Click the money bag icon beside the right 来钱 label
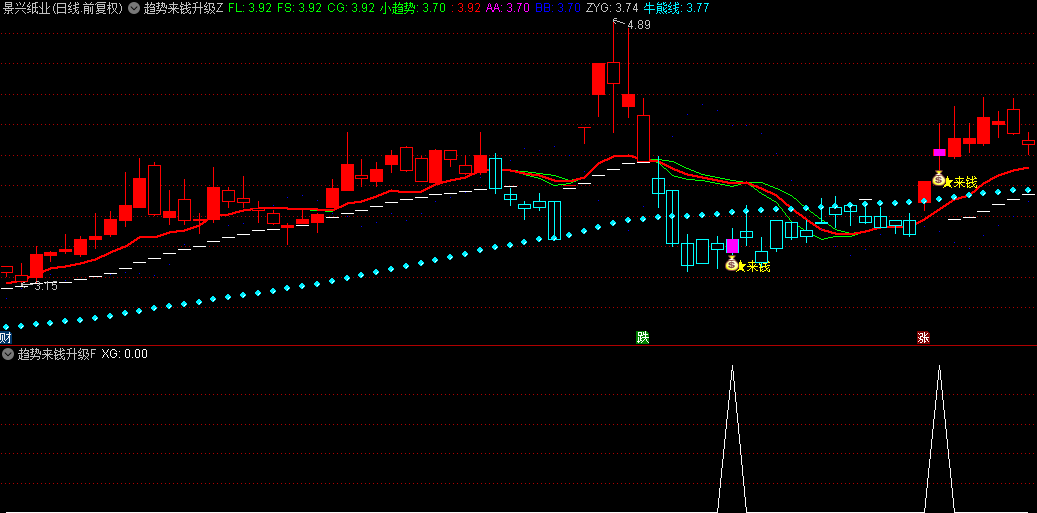The width and height of the screenshot is (1037, 513). [x=938, y=178]
